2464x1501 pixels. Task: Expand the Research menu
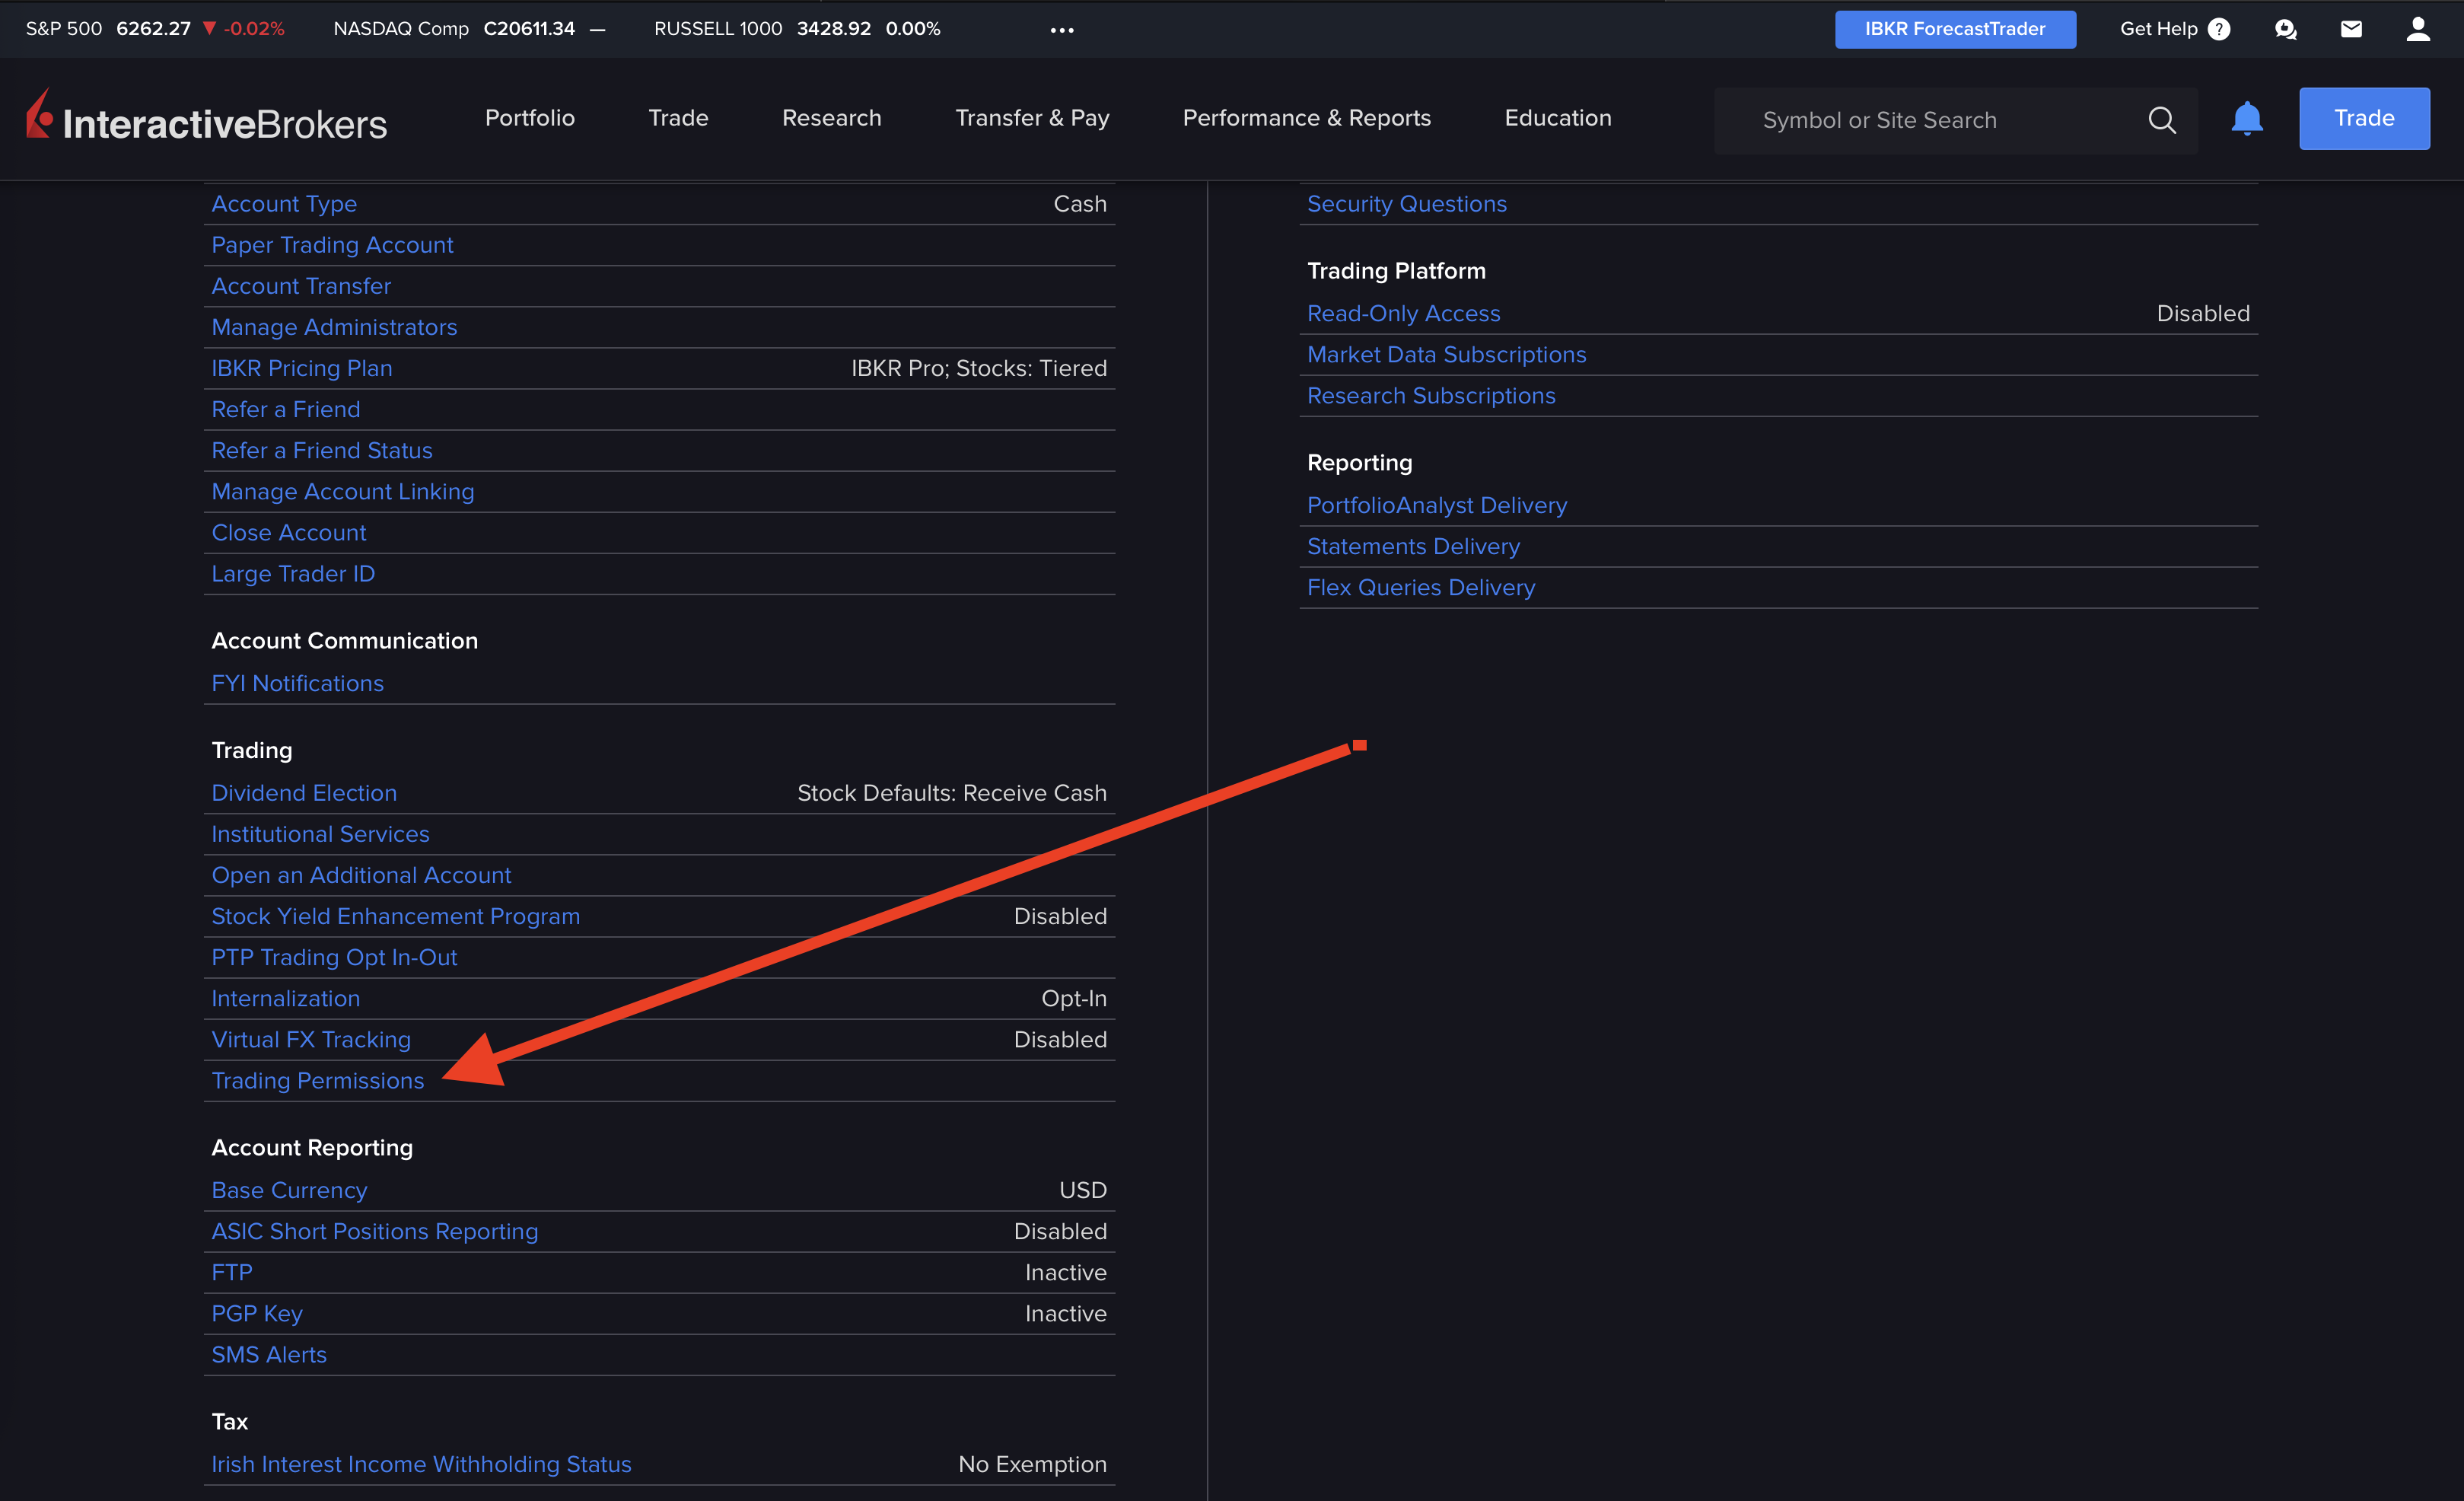click(x=831, y=118)
